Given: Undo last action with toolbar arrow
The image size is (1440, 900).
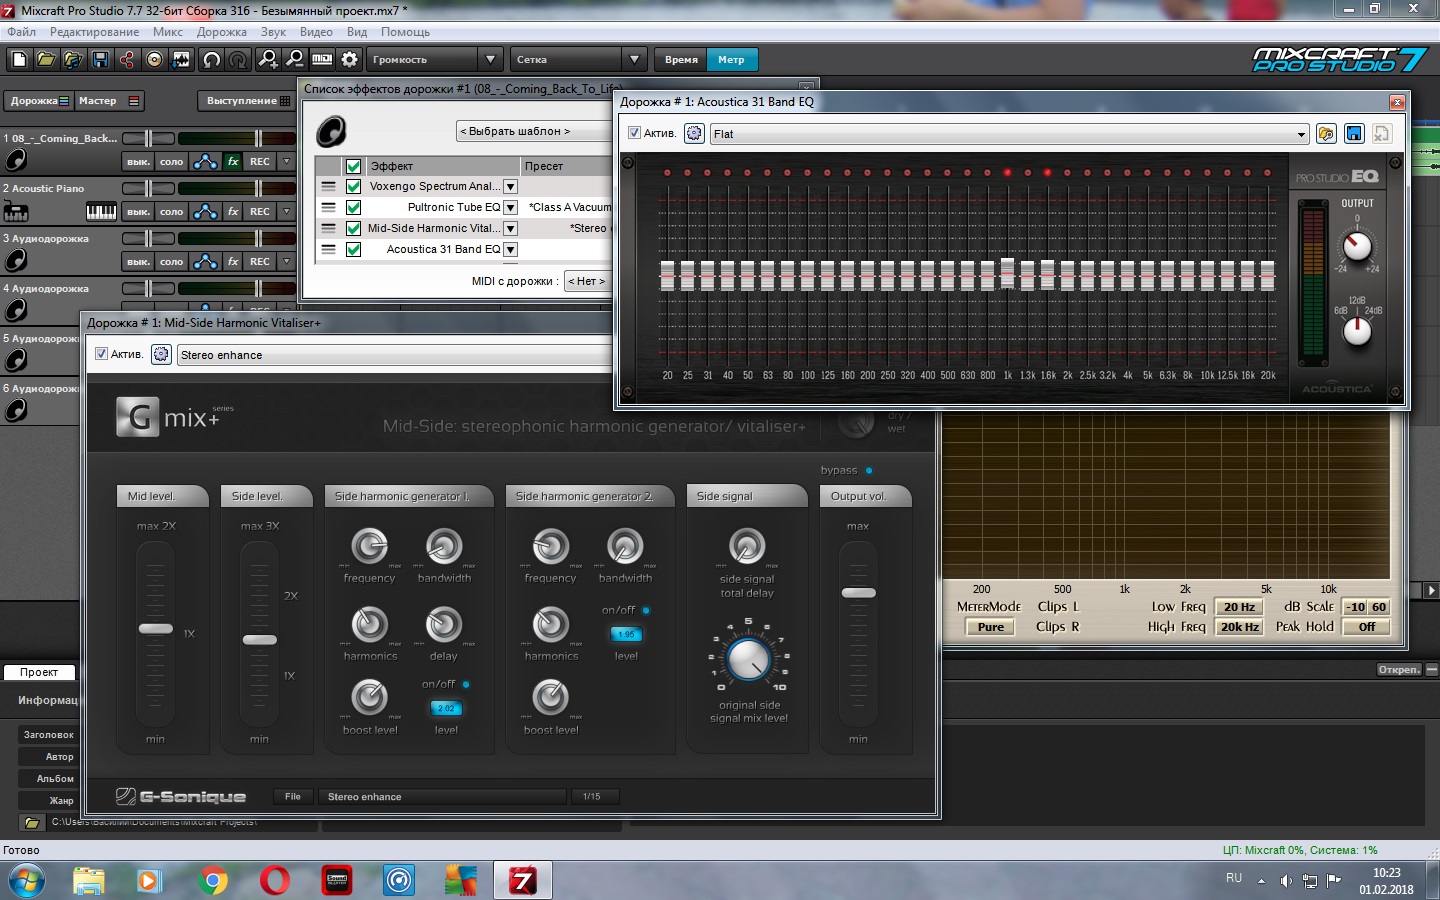Looking at the screenshot, I should click(x=212, y=60).
